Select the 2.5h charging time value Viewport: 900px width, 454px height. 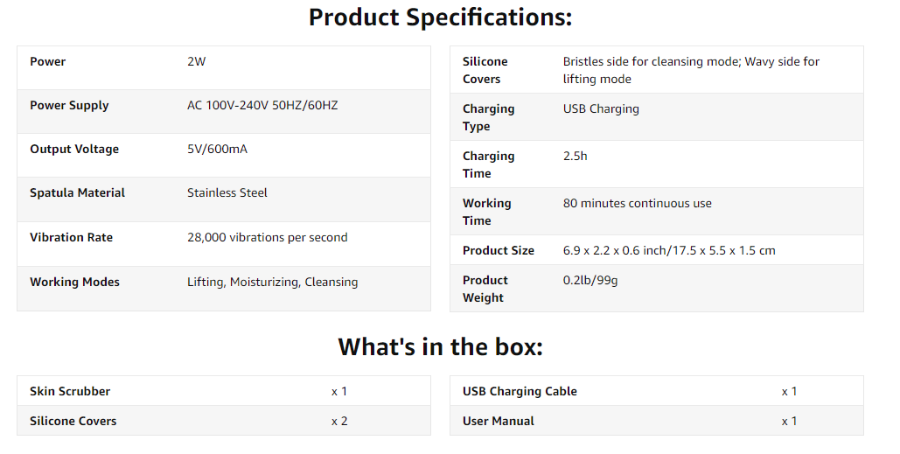575,156
